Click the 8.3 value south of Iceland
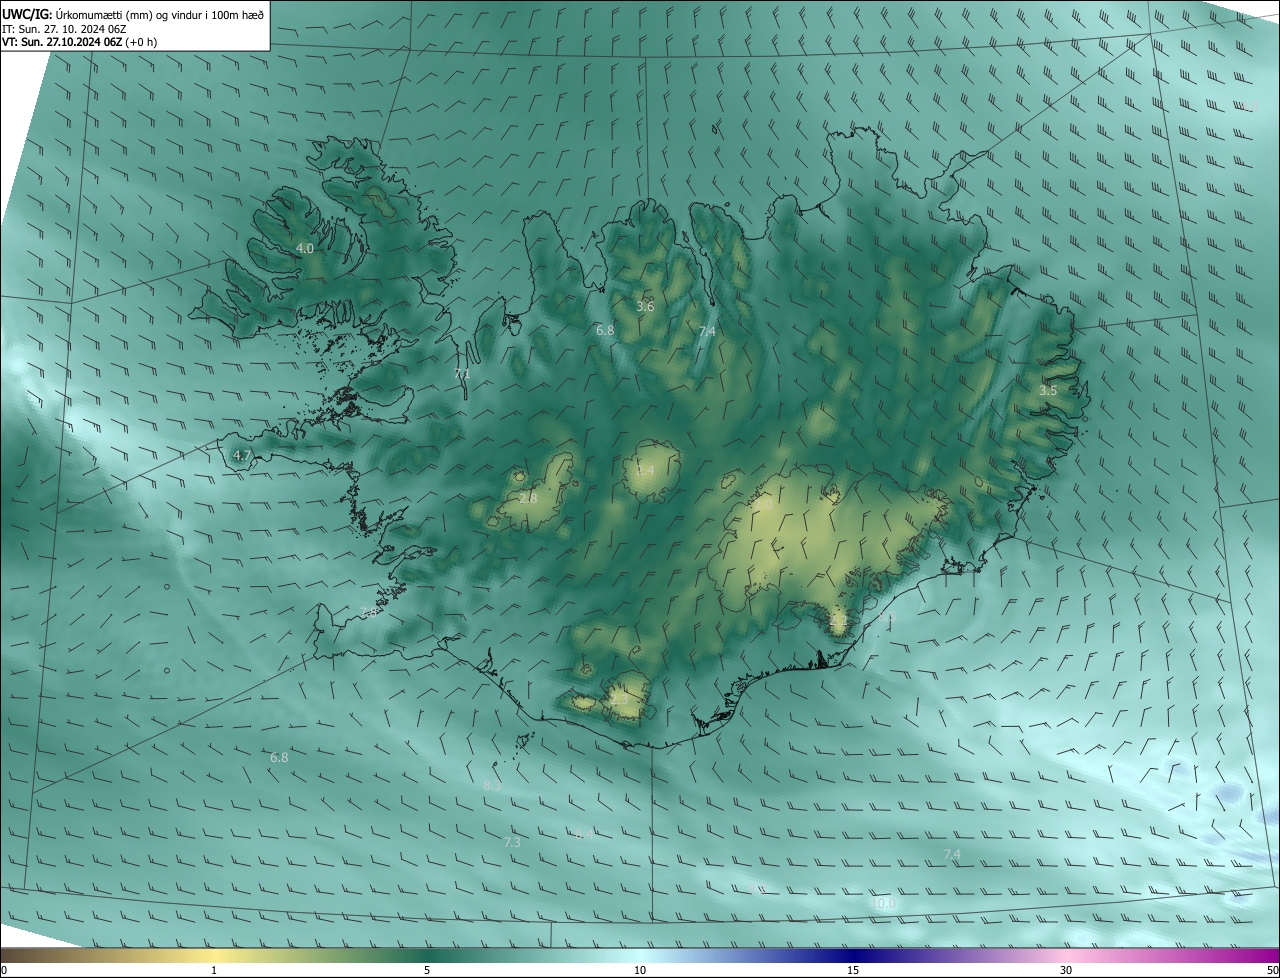Screen dimensions: 1280x978 point(492,786)
